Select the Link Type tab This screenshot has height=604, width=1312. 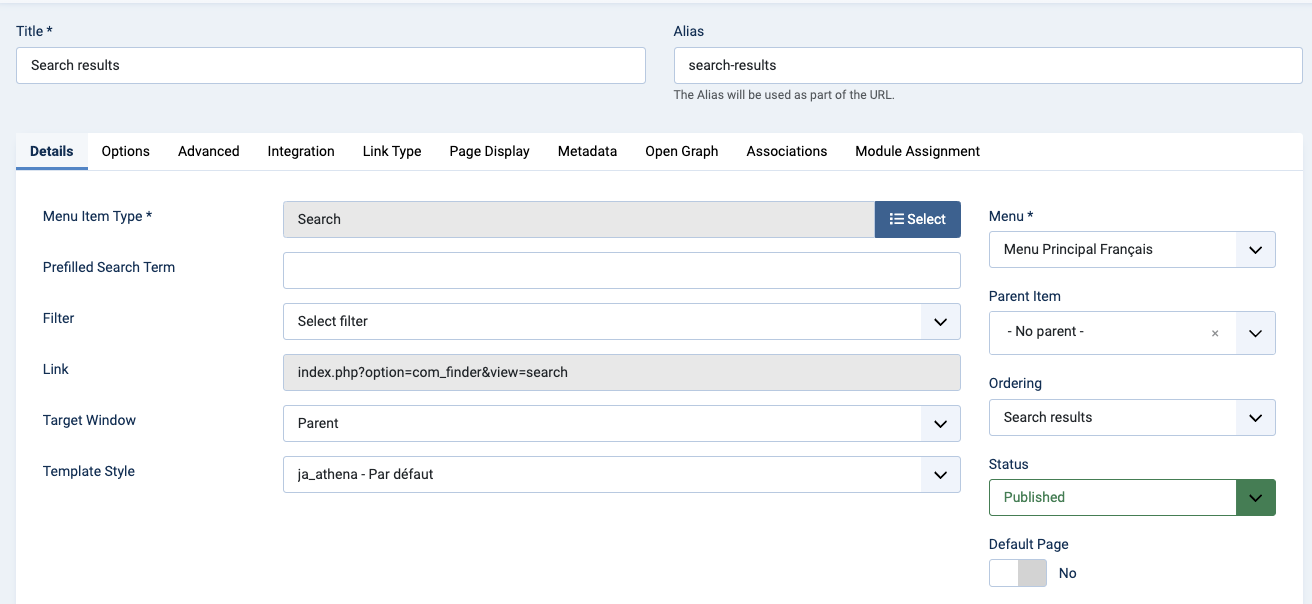pos(392,151)
